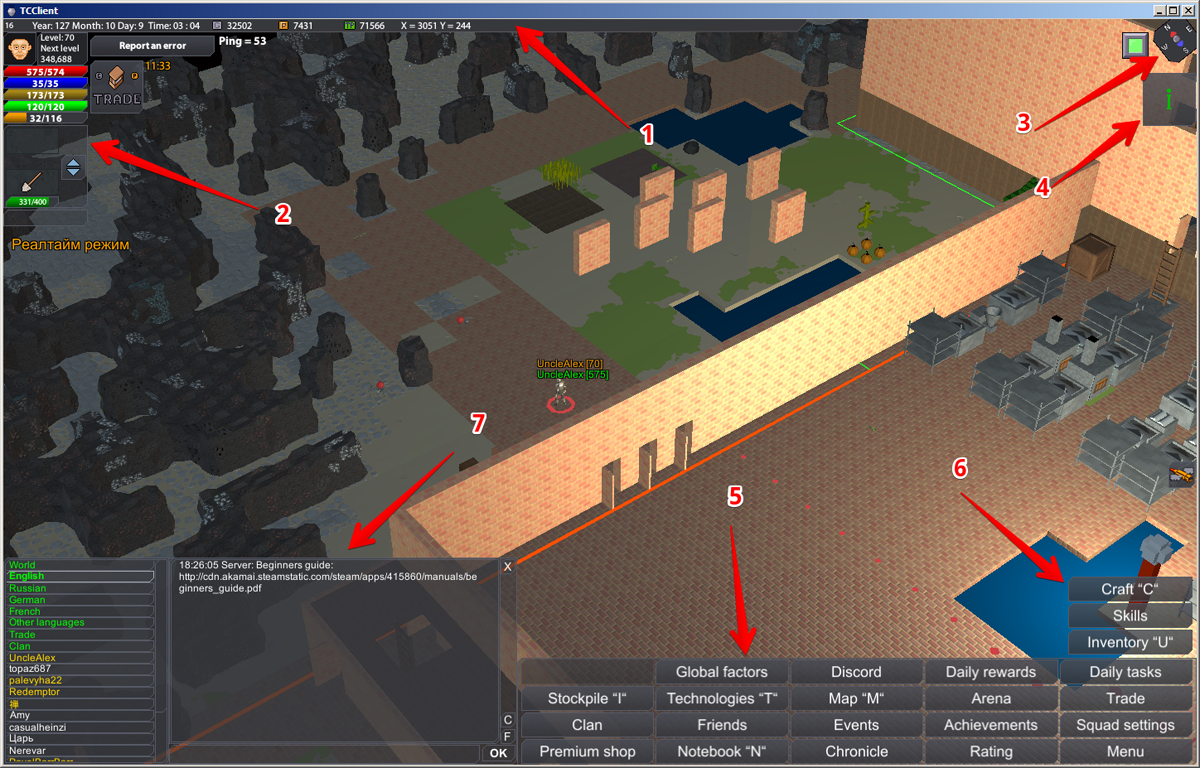Open Technologies "T"
The height and width of the screenshot is (768, 1200).
click(x=722, y=698)
